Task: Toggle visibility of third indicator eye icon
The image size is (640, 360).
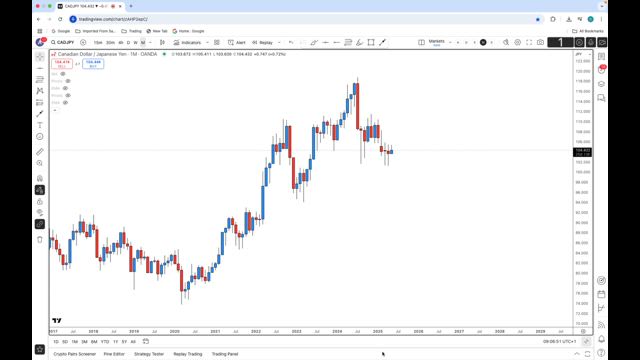Action: [65, 88]
